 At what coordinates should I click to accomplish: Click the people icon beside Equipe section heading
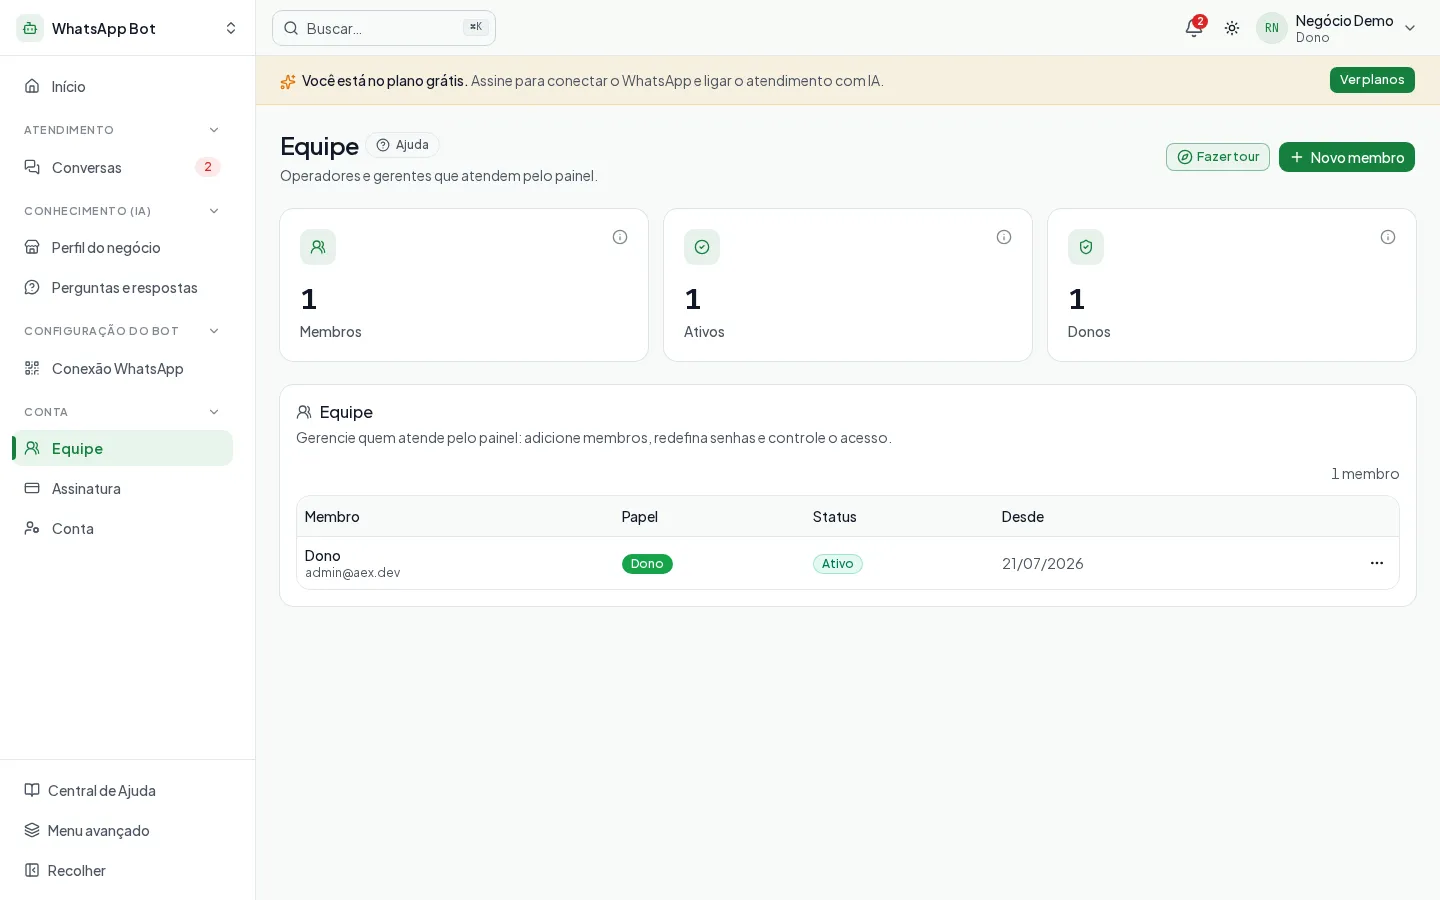click(x=304, y=412)
